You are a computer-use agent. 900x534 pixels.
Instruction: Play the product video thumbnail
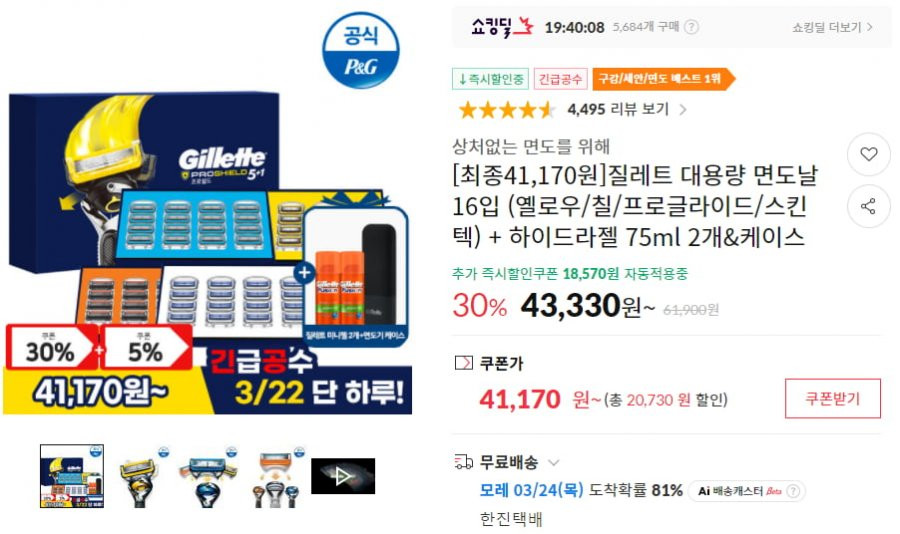click(x=343, y=476)
